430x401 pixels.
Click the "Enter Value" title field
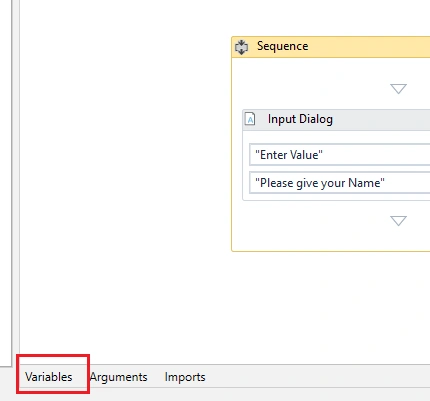340,155
